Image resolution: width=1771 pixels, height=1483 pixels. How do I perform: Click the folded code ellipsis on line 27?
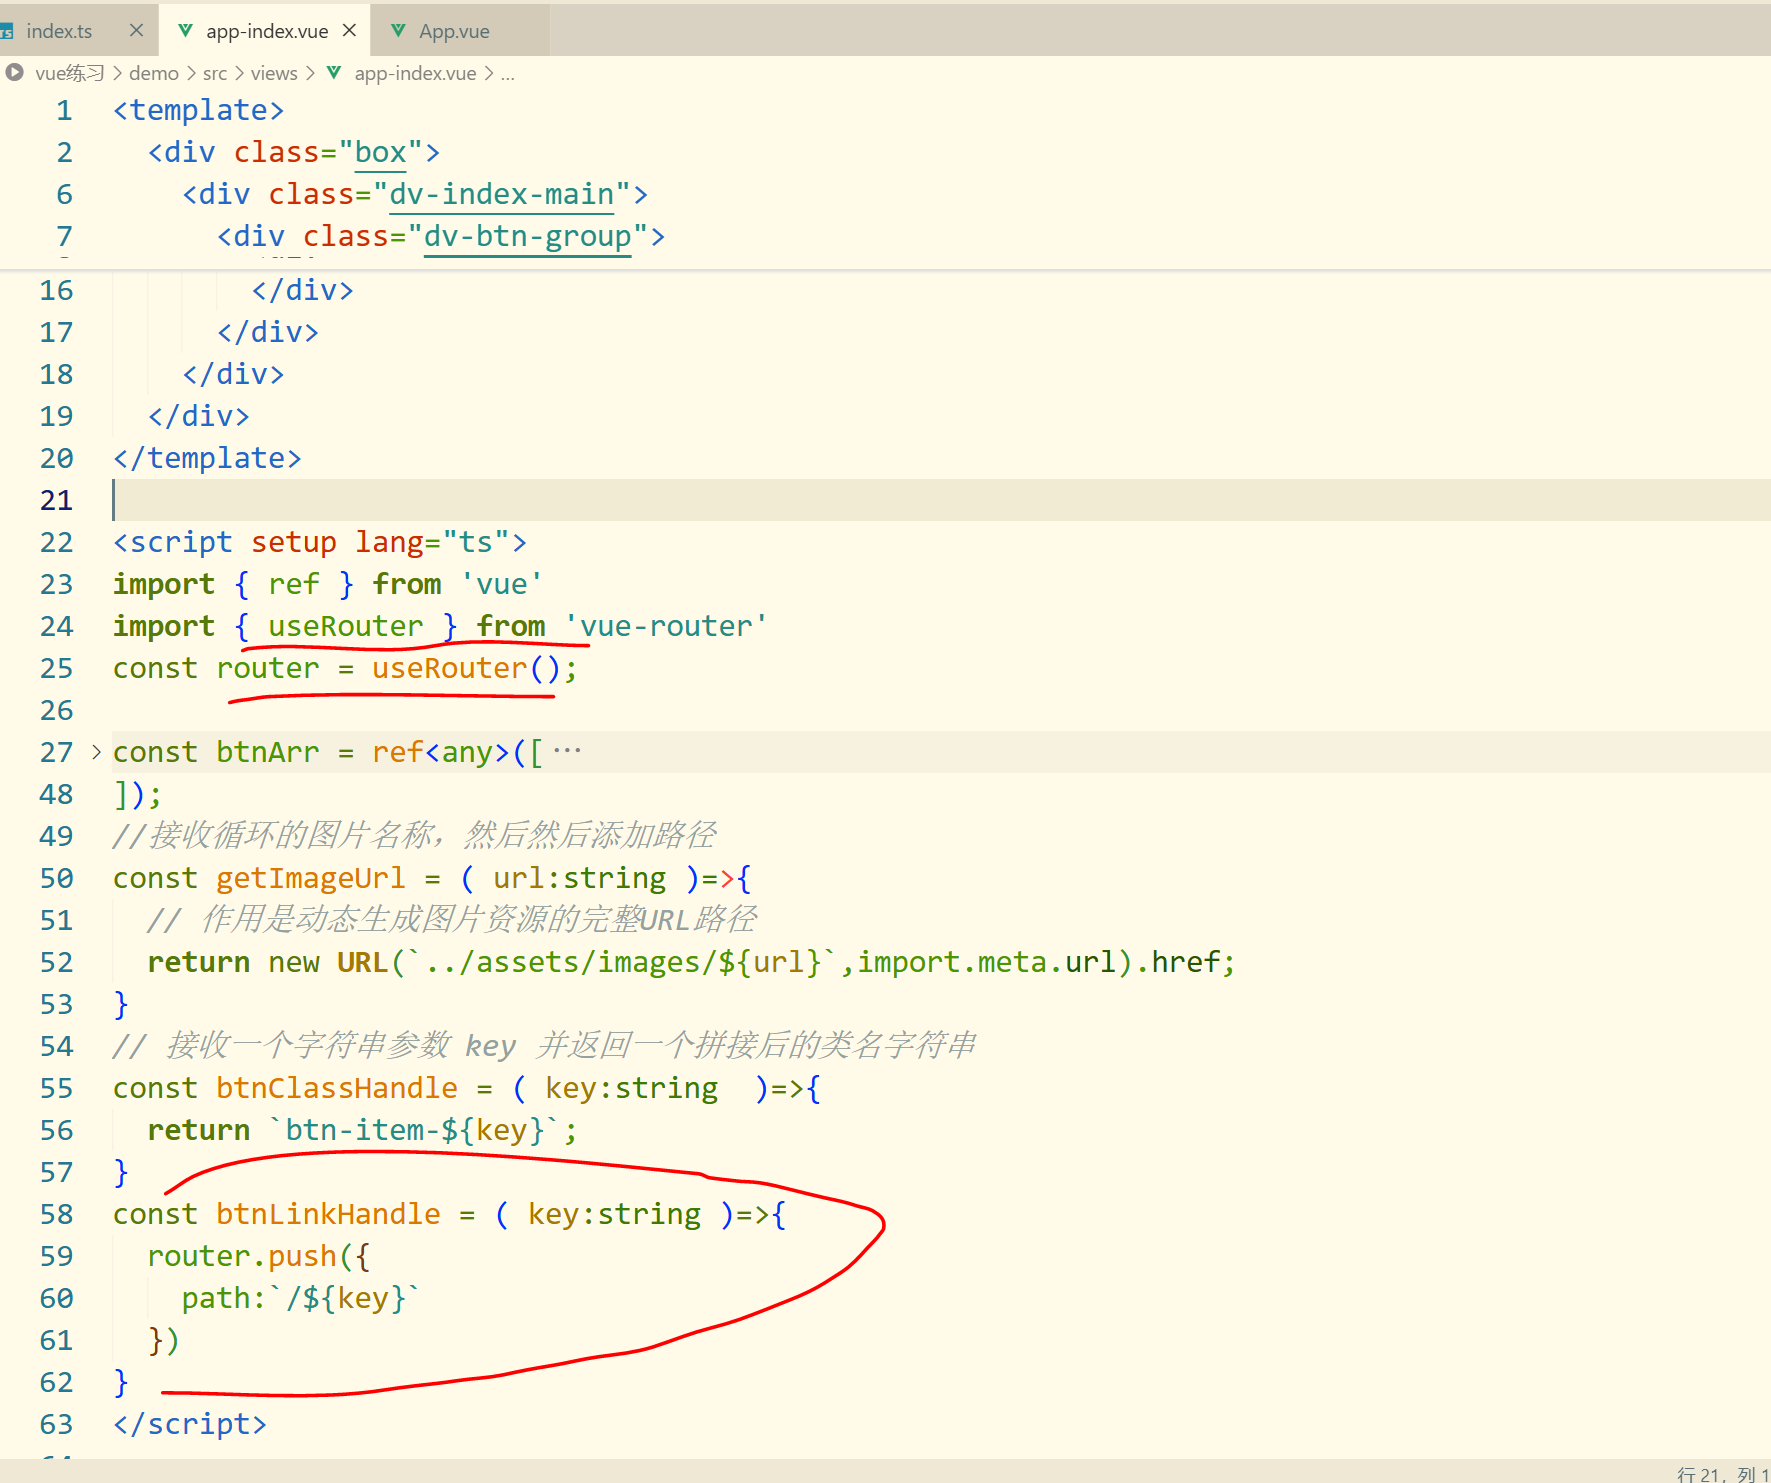pos(567,750)
